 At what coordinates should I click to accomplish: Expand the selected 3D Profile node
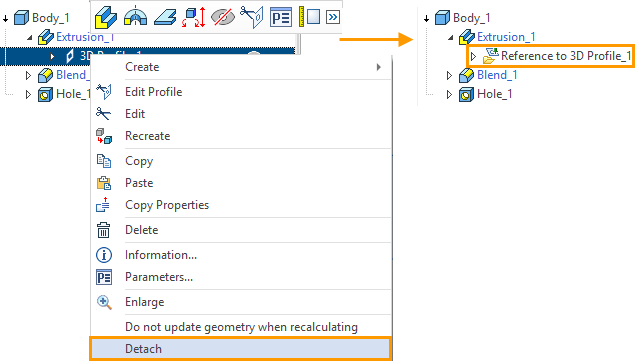(x=52, y=56)
